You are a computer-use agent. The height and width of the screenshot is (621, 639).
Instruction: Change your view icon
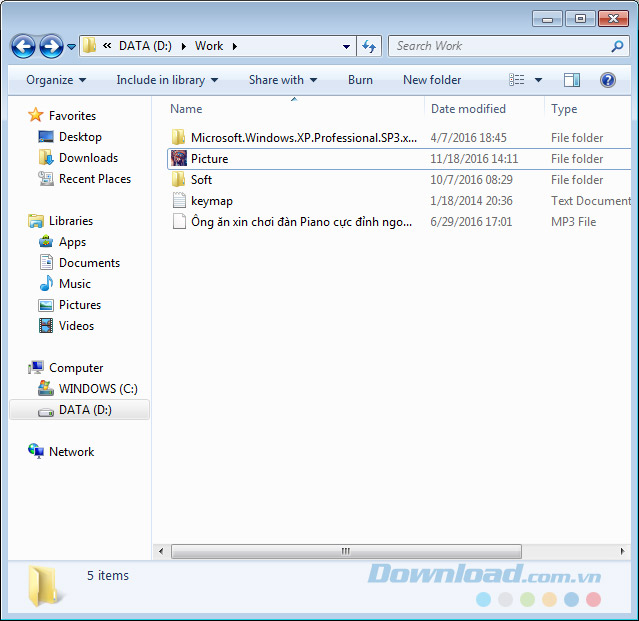(517, 80)
